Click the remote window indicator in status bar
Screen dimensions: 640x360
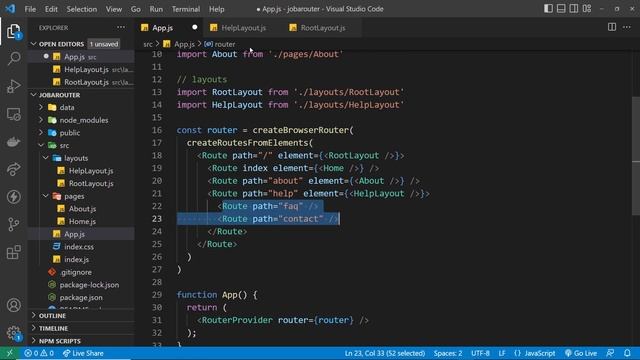pyautogui.click(x=9, y=353)
